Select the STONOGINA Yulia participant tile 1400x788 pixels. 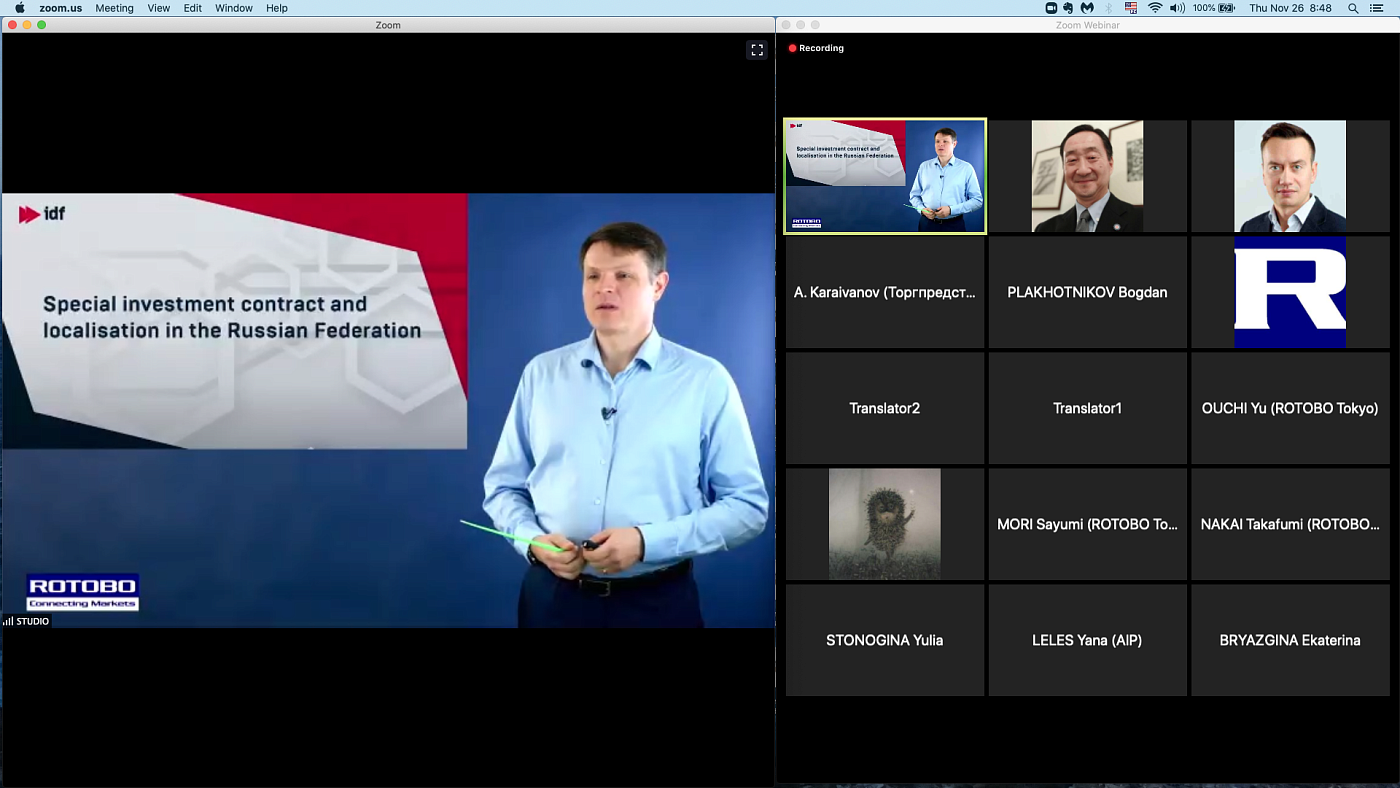click(x=885, y=640)
